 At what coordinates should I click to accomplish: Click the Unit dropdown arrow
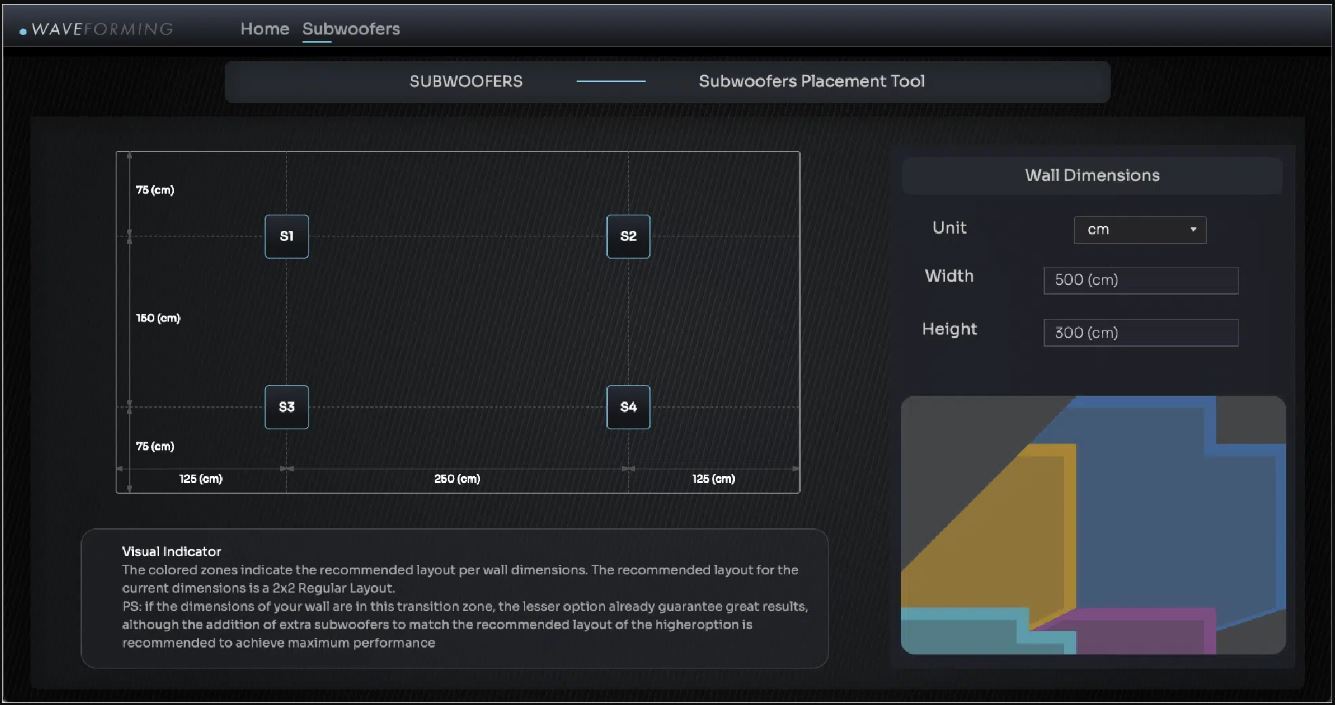pyautogui.click(x=1193, y=230)
